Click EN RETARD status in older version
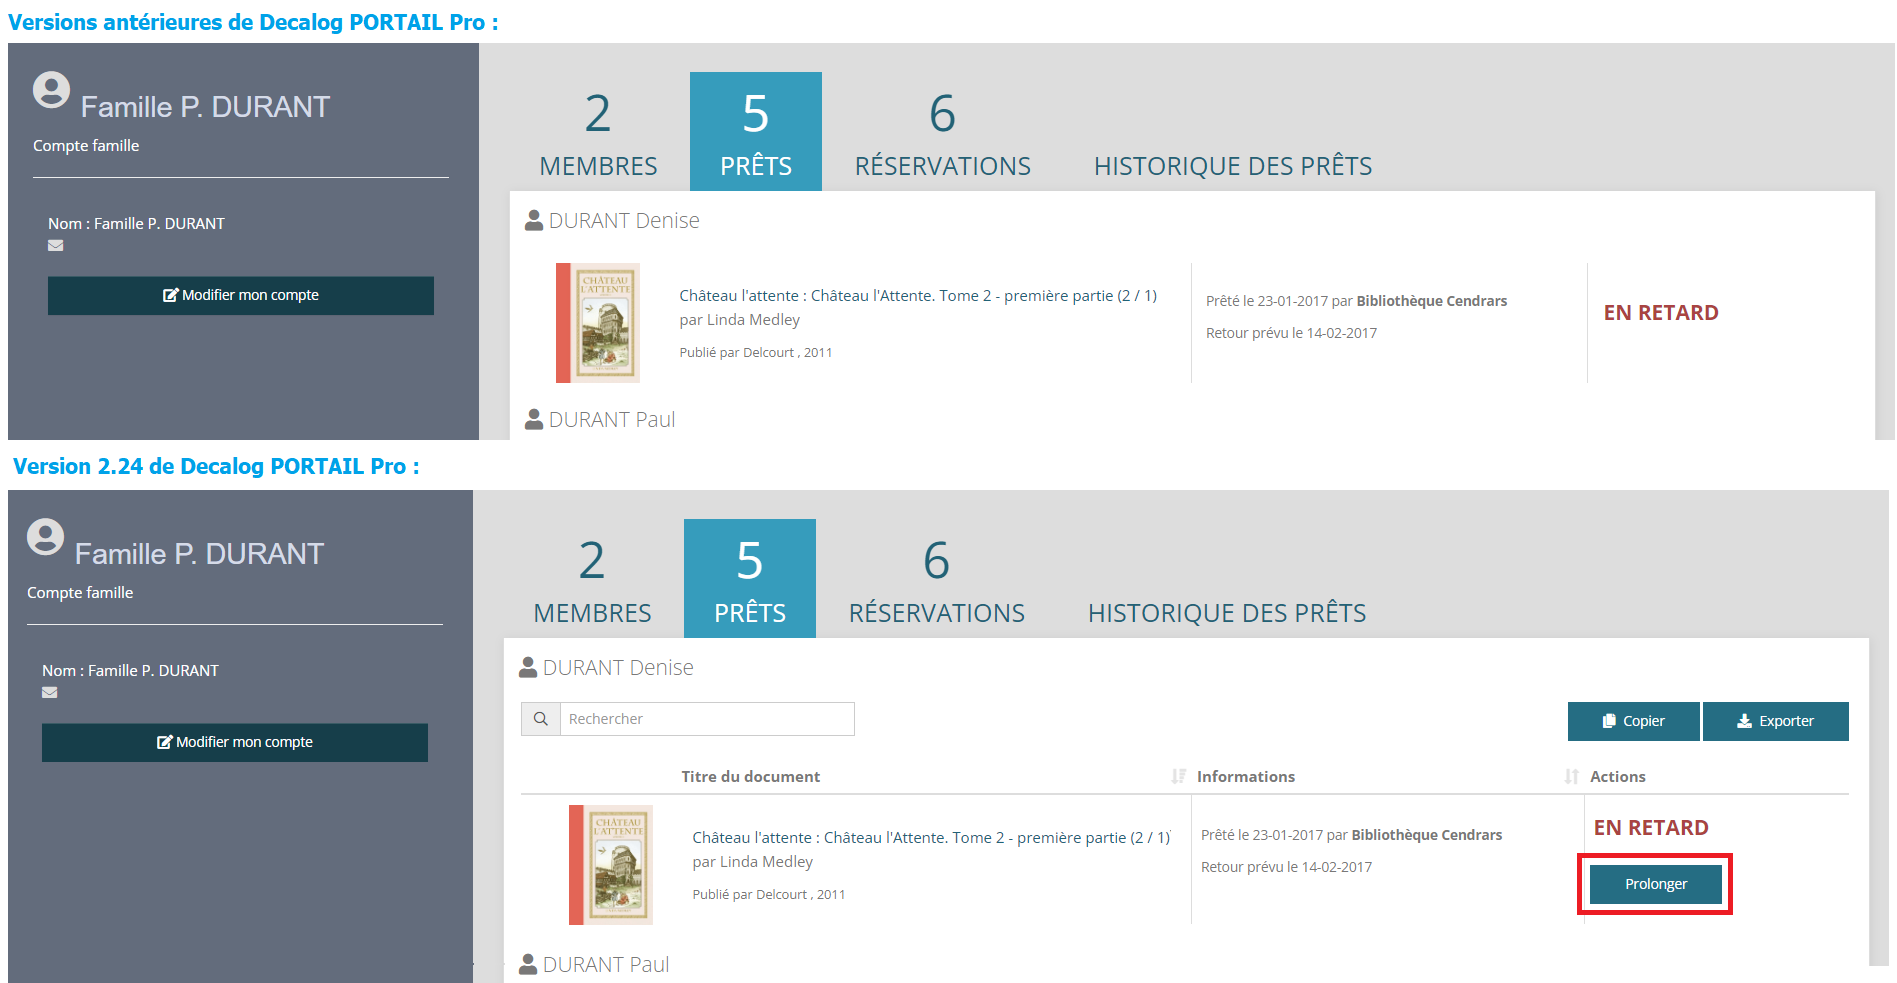Screen dimensions: 1897x983 point(1661,313)
